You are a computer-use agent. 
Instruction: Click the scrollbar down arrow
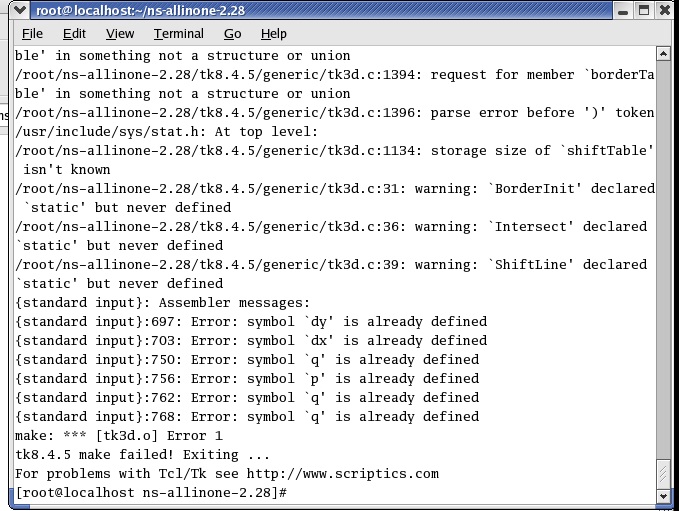[x=664, y=494]
